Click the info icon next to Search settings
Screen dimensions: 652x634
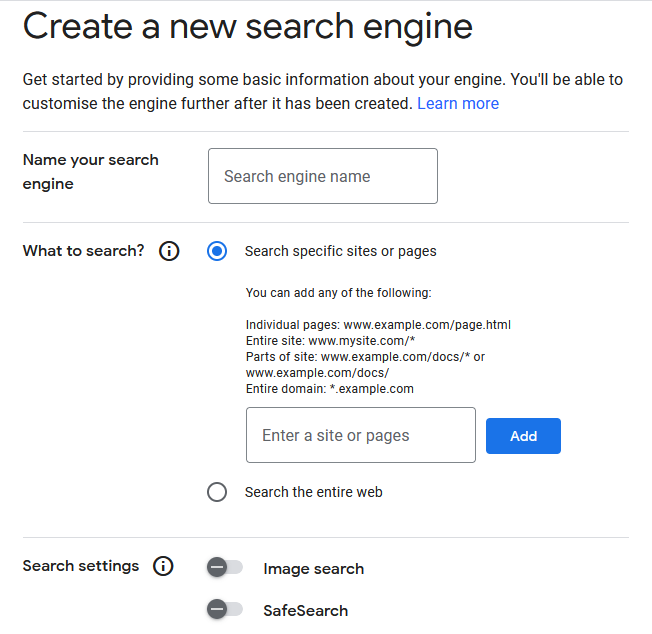pyautogui.click(x=163, y=566)
